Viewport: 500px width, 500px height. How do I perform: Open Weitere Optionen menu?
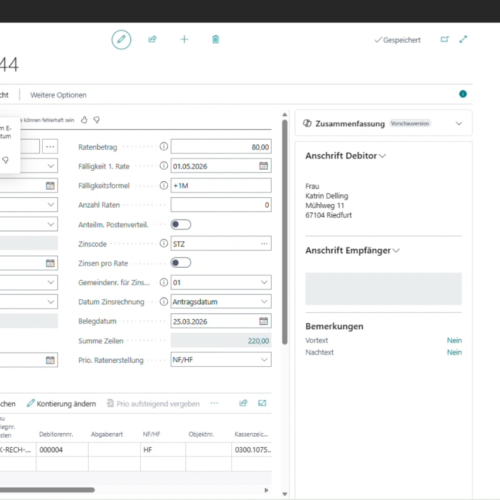(58, 95)
